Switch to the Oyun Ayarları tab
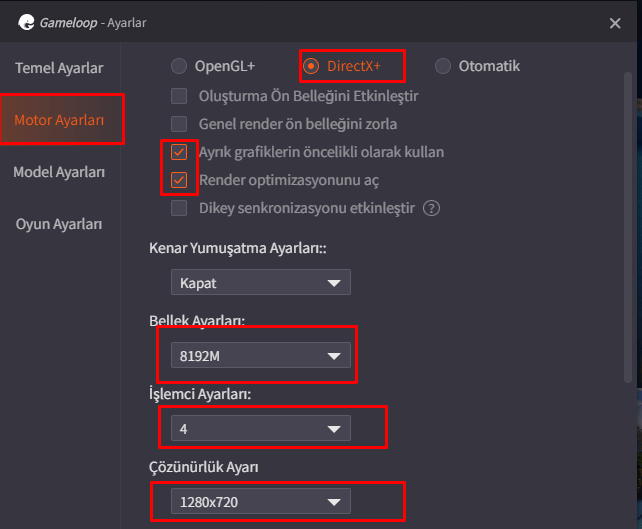Viewport: 642px width, 529px height. 59,224
